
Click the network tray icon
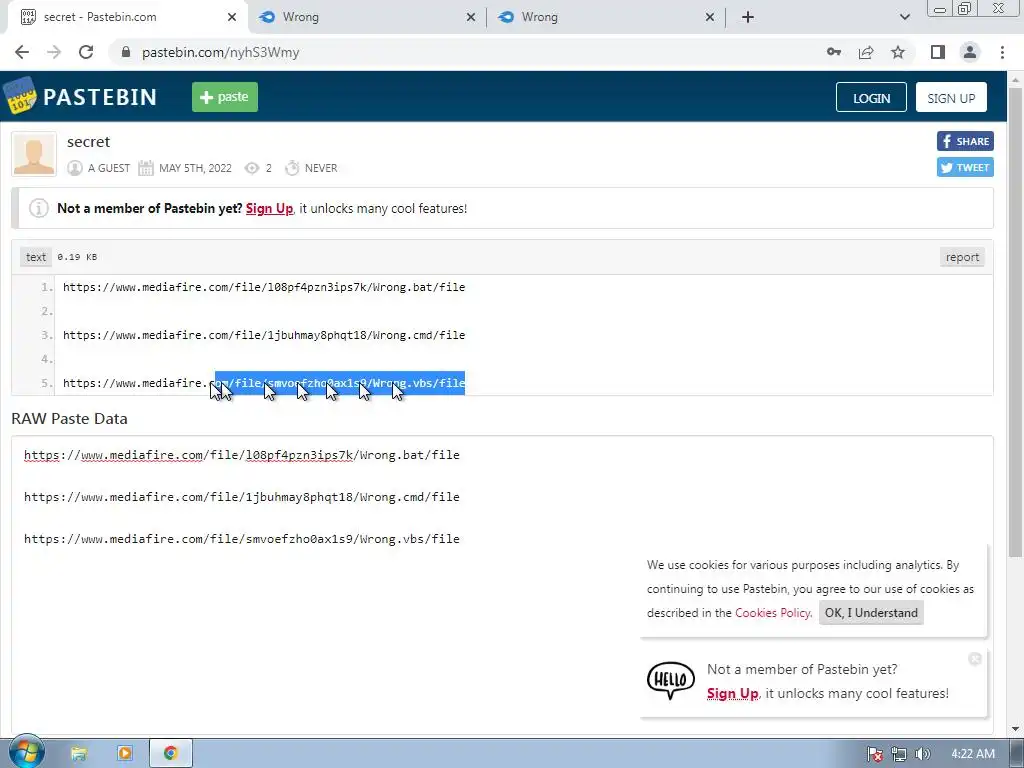899,754
